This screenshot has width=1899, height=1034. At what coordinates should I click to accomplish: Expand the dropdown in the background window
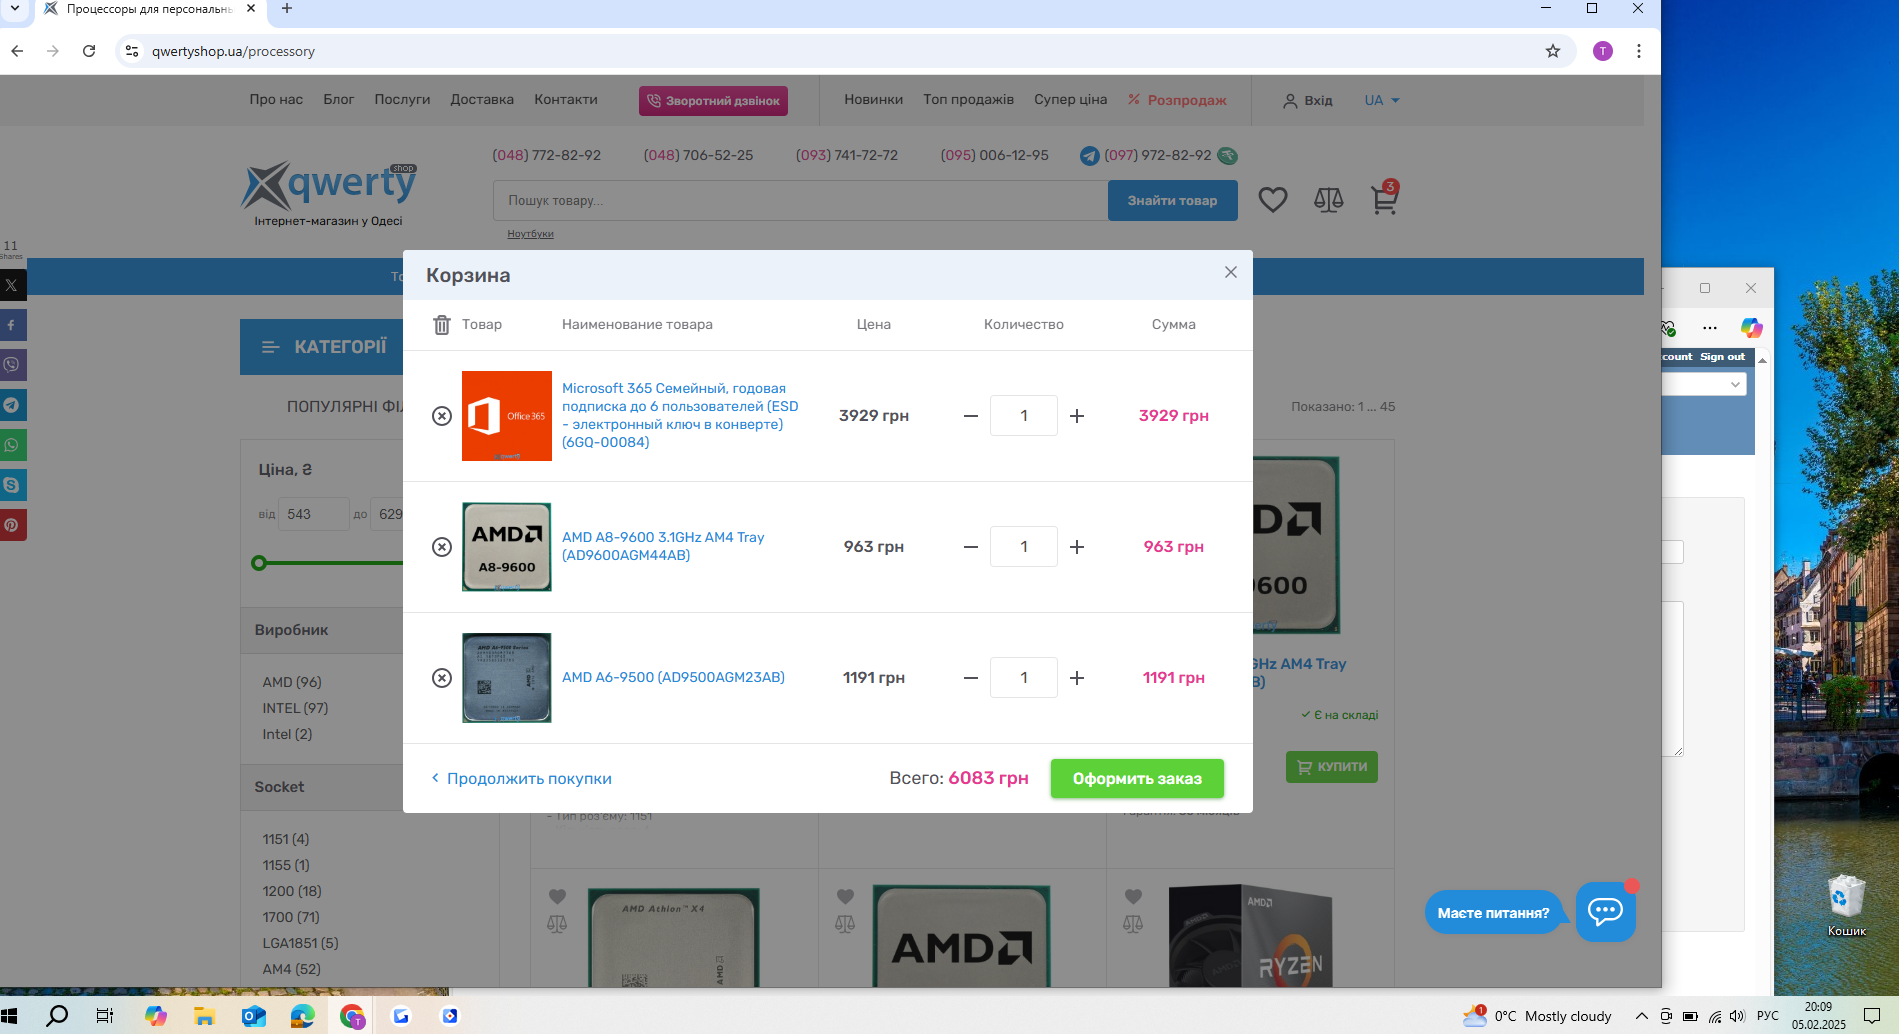[1736, 385]
